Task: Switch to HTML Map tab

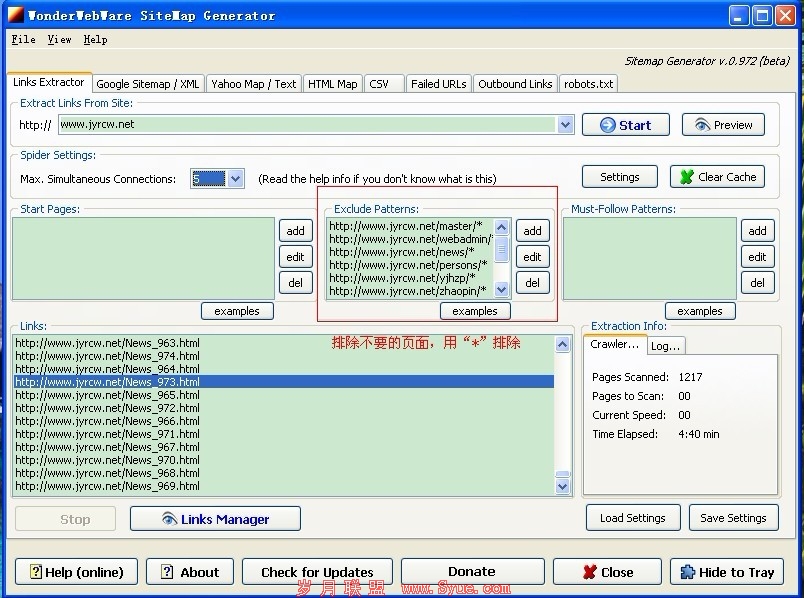Action: (333, 84)
